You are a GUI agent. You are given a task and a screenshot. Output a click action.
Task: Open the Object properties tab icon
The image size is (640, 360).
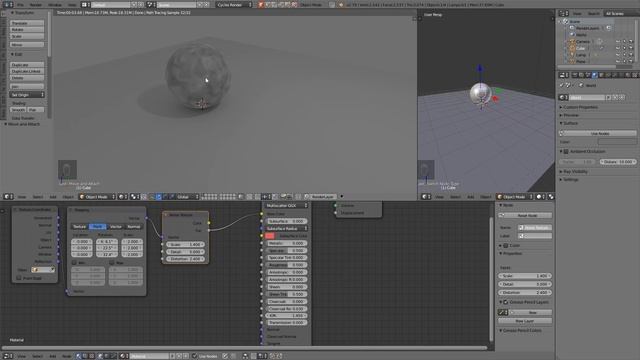601,75
